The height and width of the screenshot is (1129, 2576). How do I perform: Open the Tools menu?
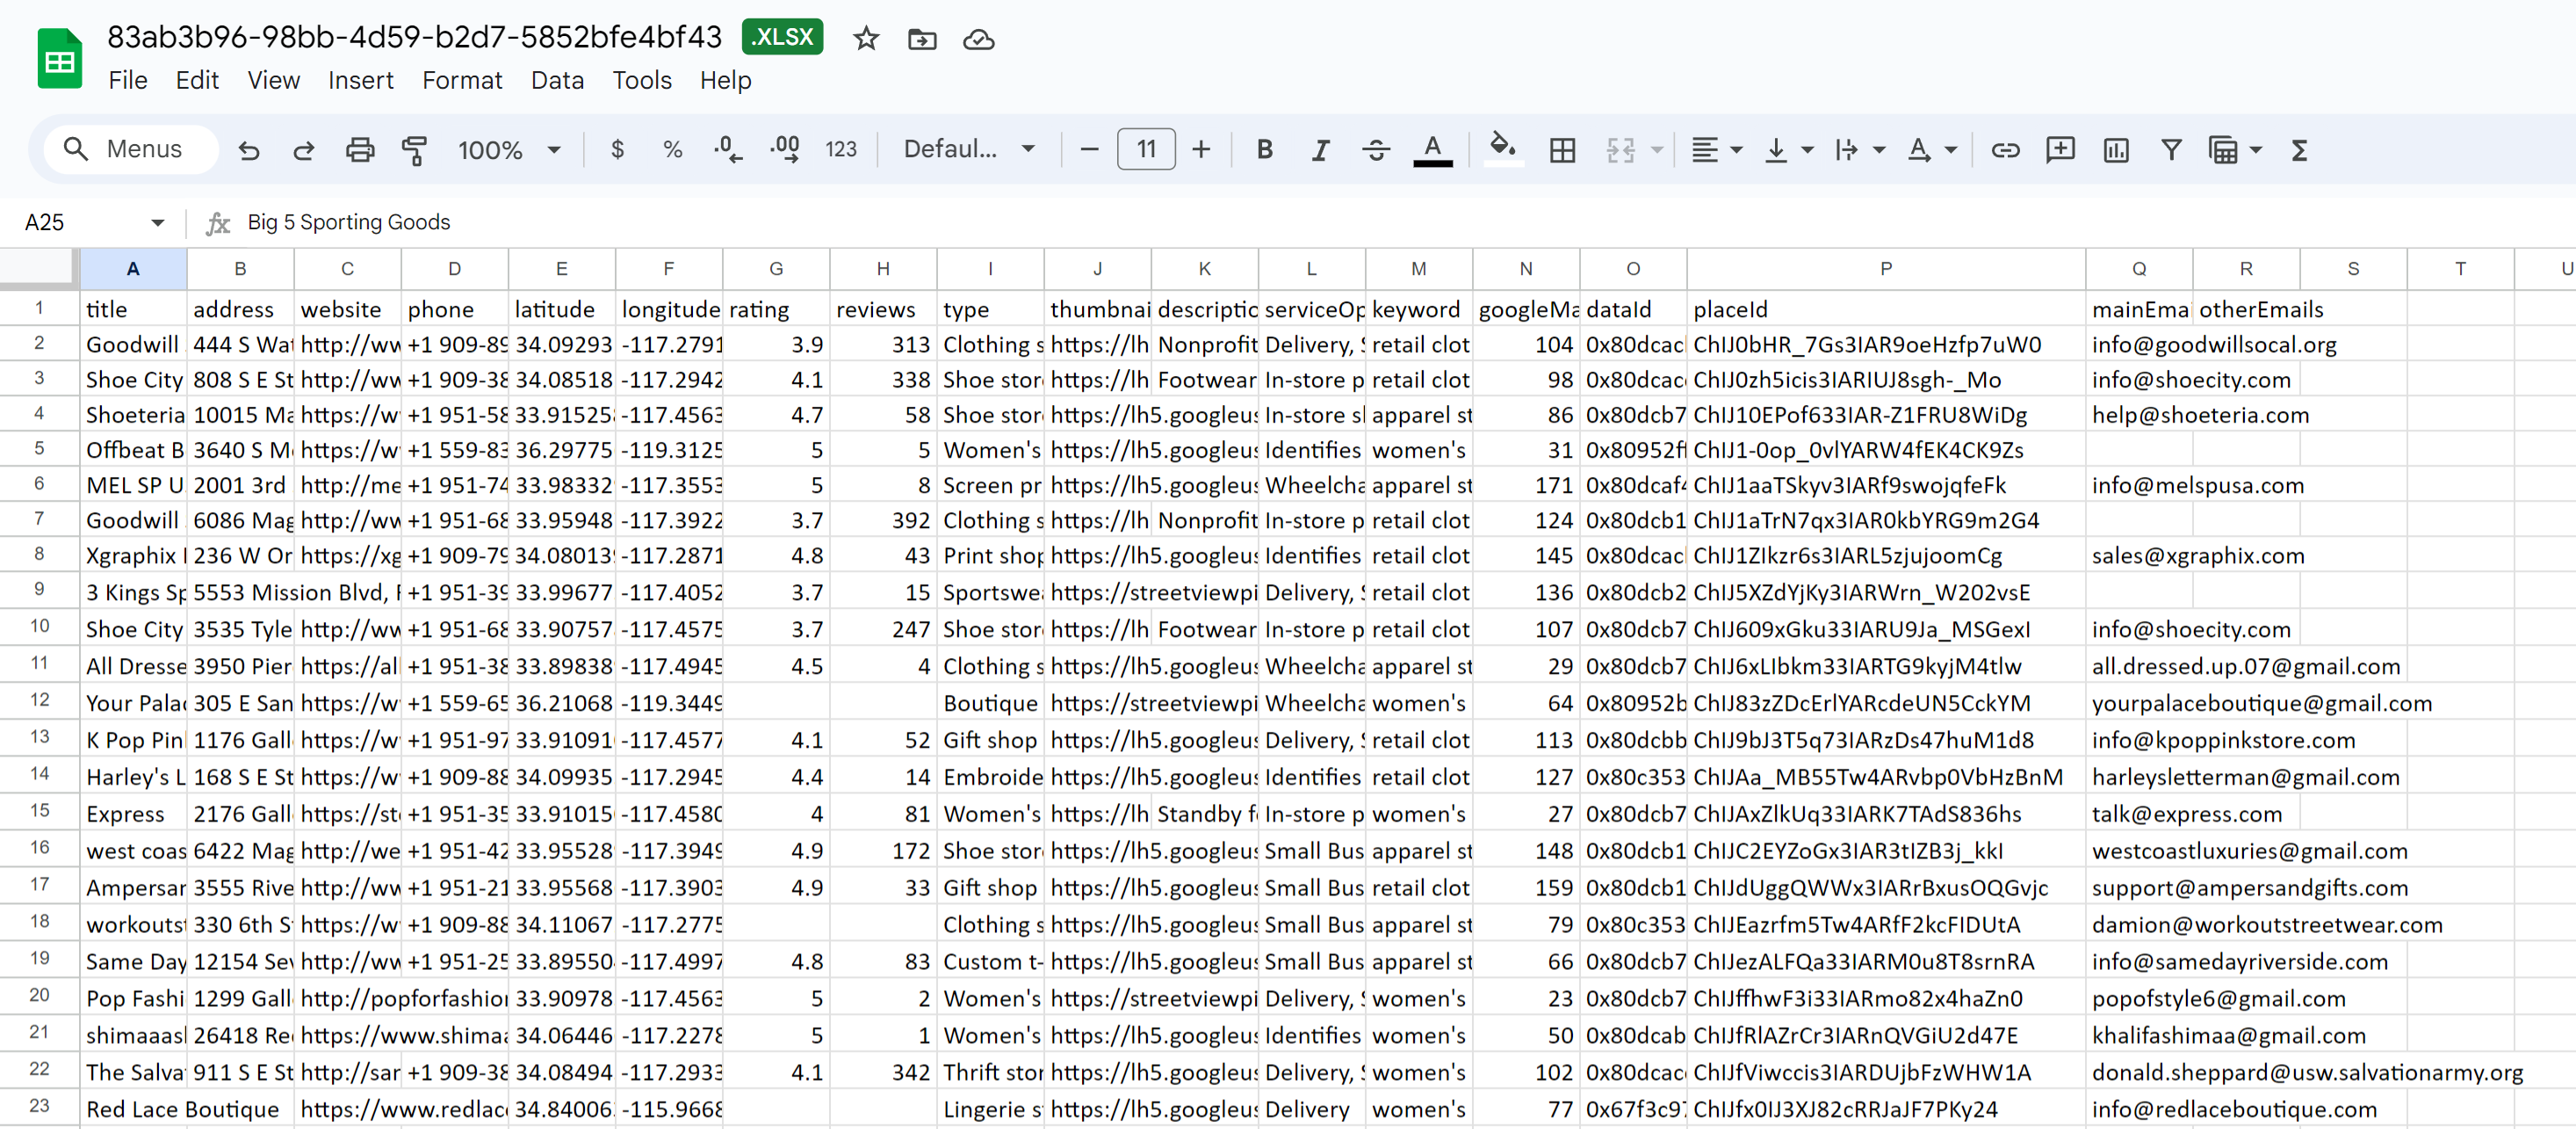coord(642,80)
